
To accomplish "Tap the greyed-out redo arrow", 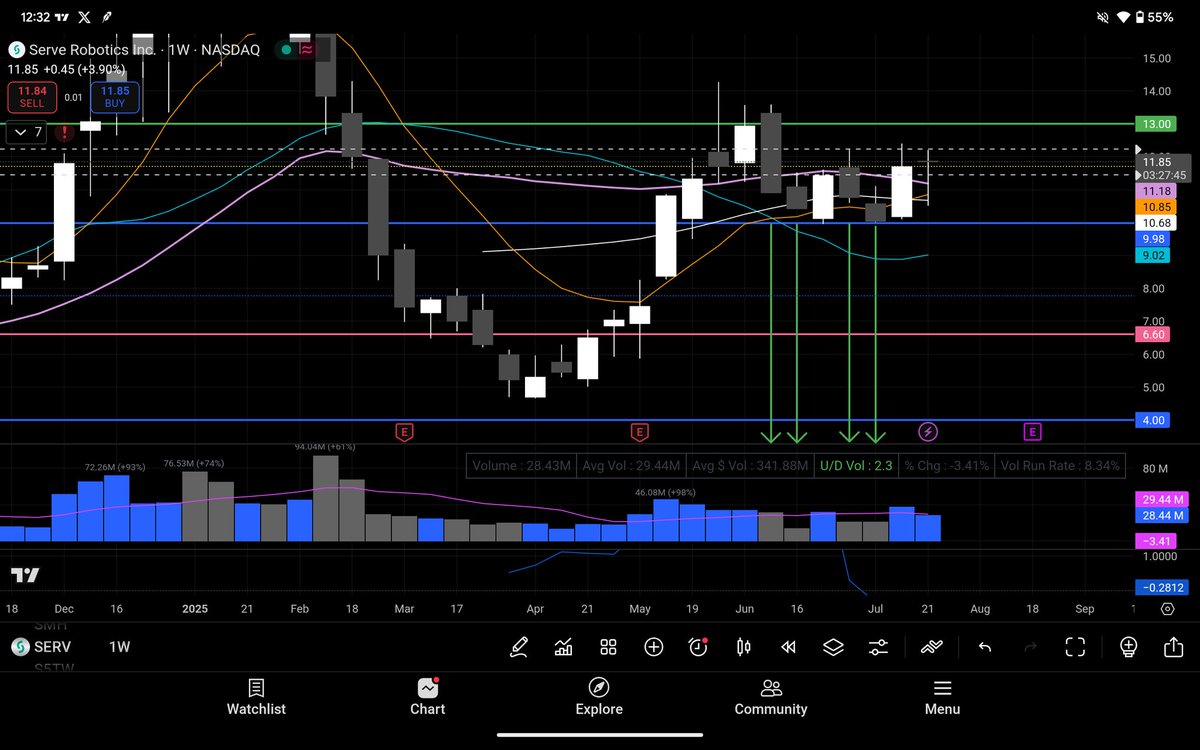I will point(1031,647).
